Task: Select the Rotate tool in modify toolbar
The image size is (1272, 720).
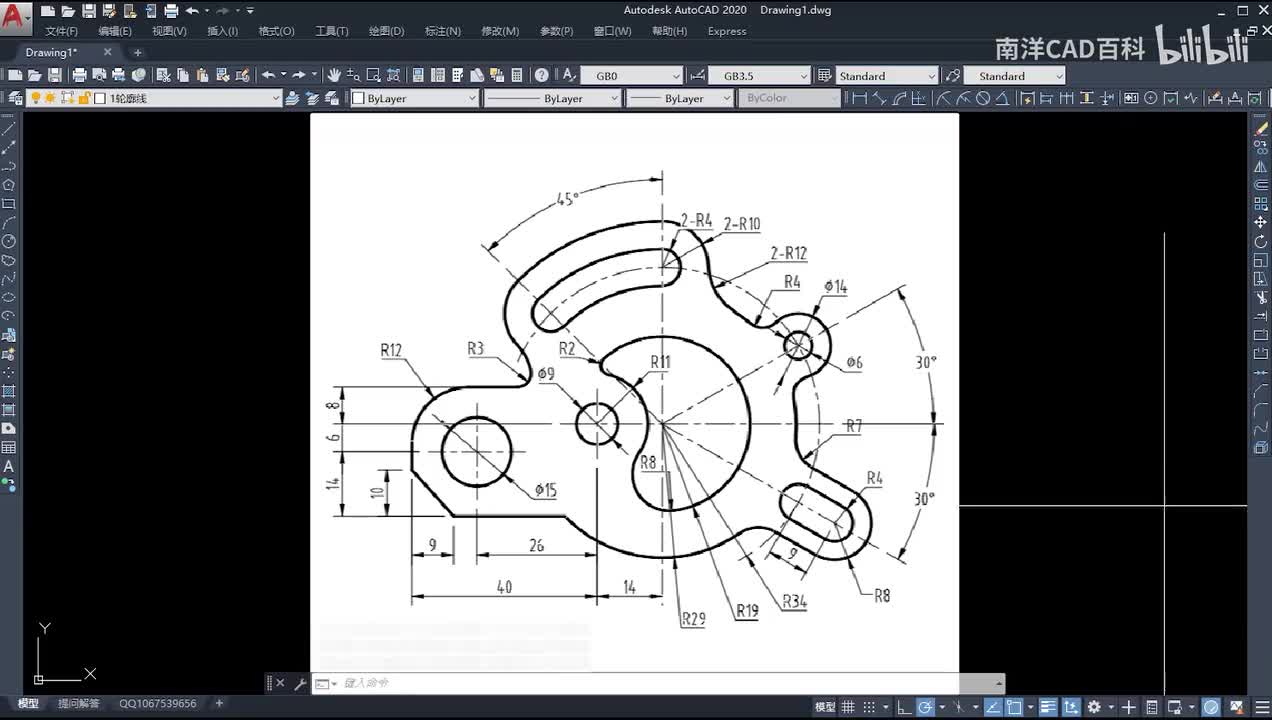Action: [1261, 241]
